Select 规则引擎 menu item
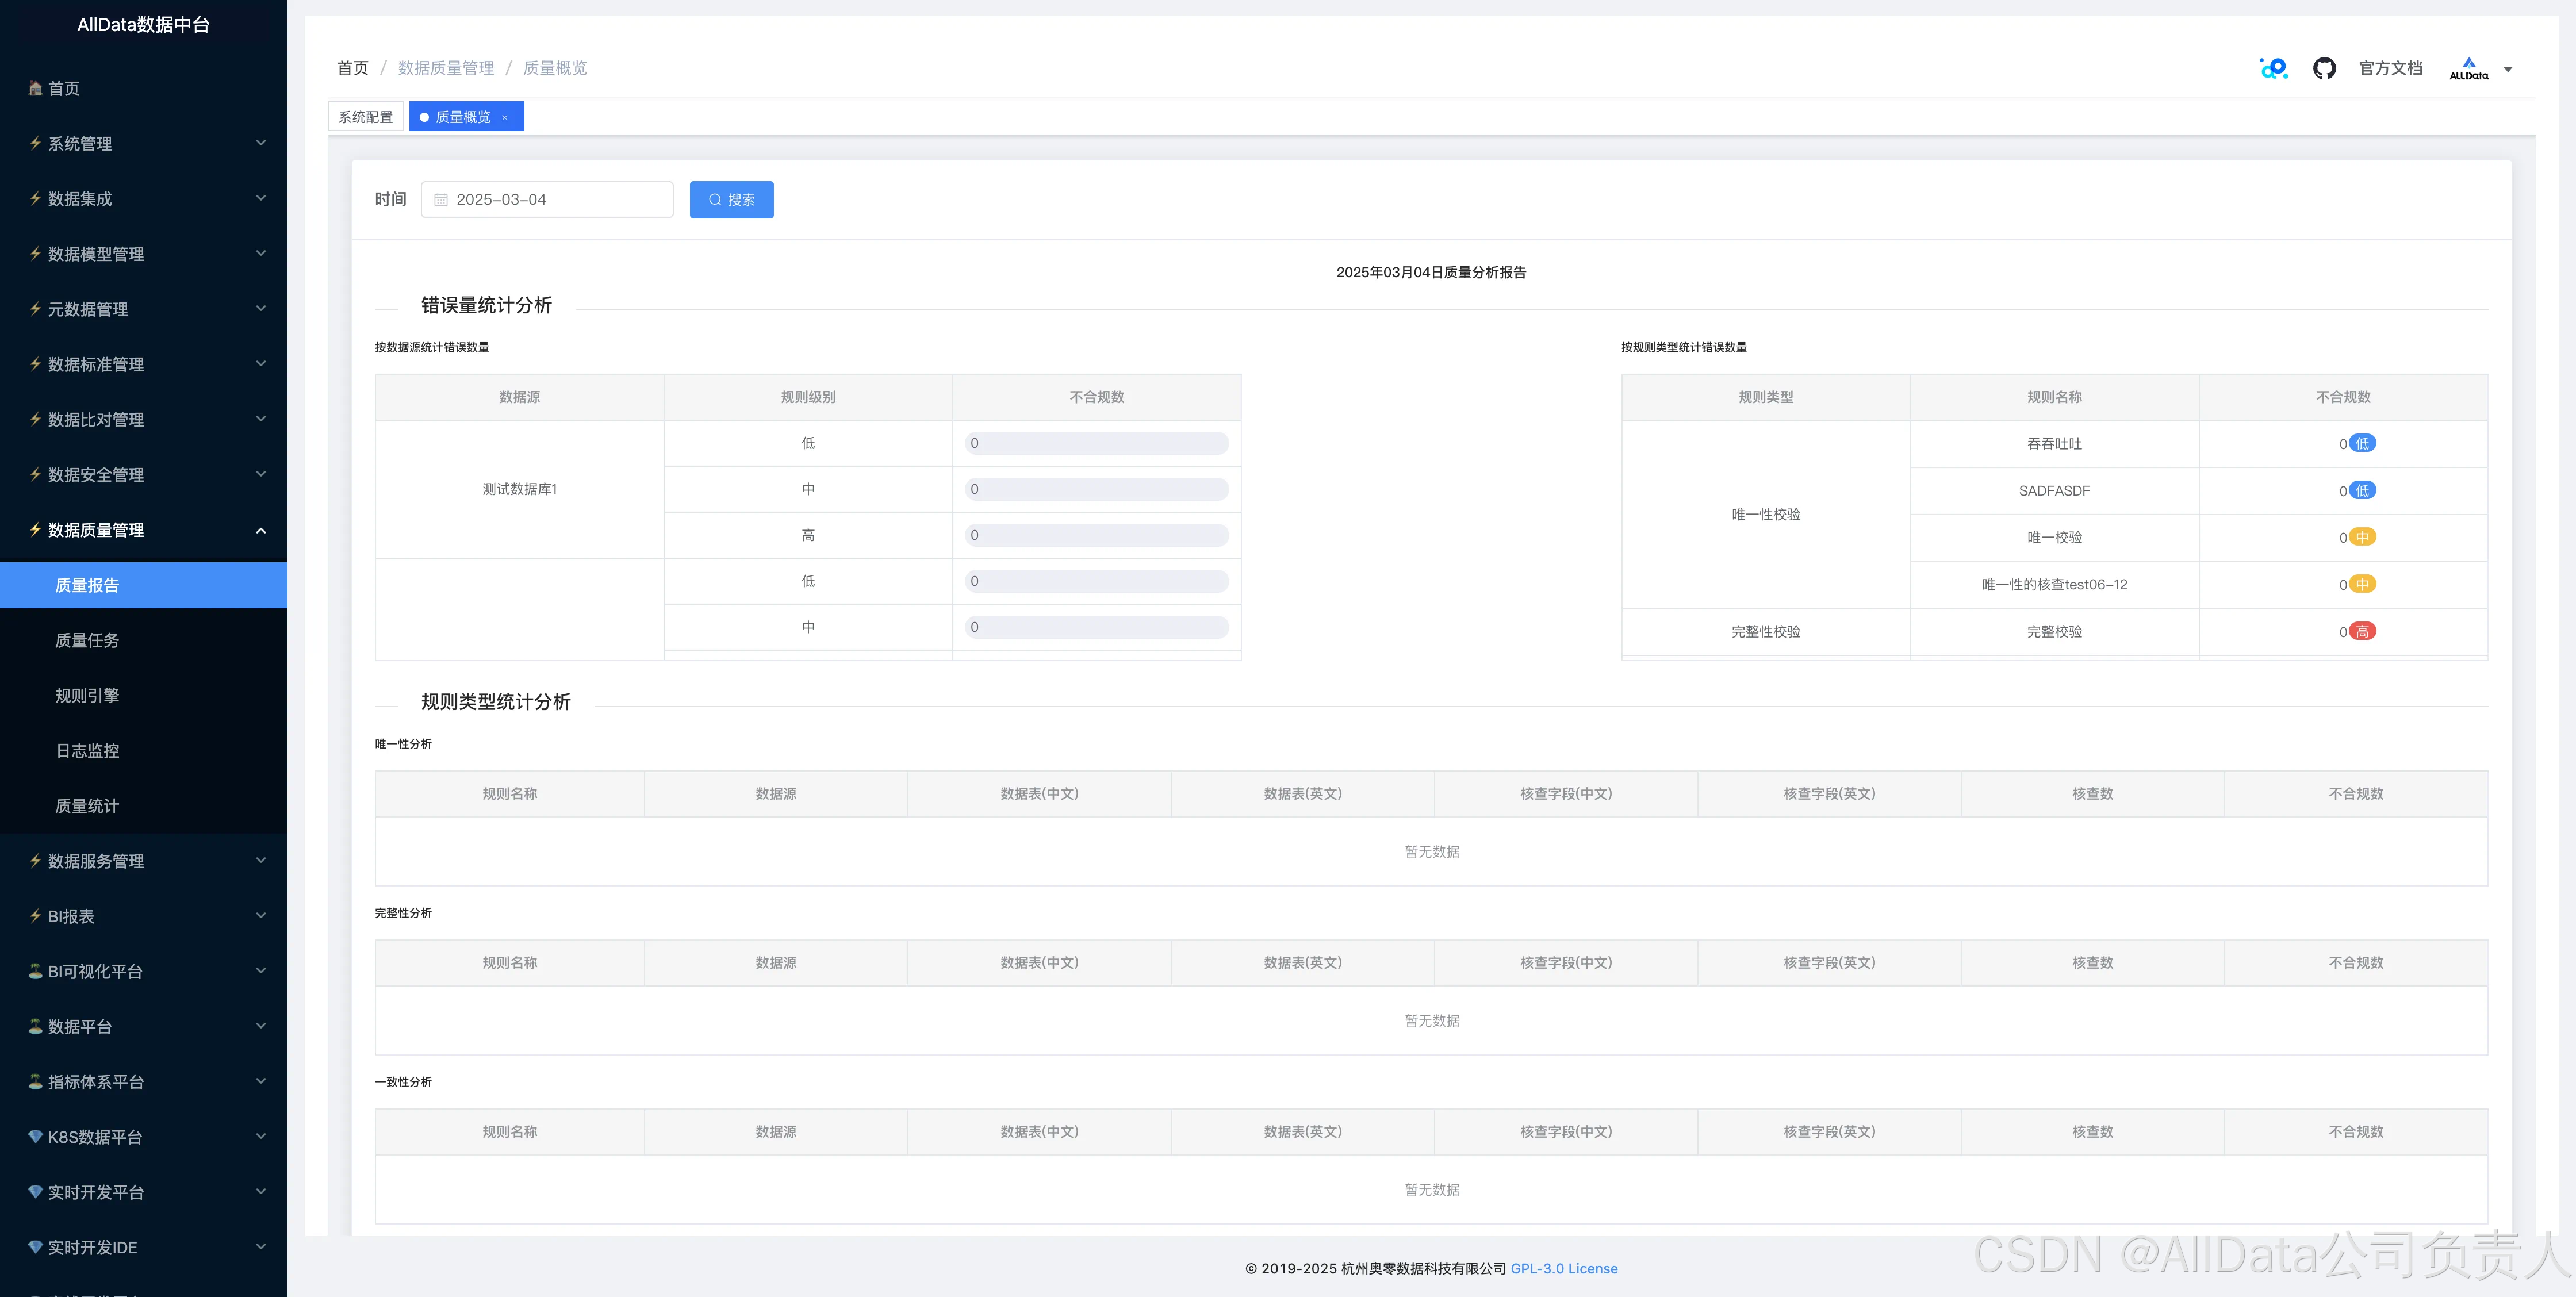The image size is (2576, 1297). click(87, 695)
